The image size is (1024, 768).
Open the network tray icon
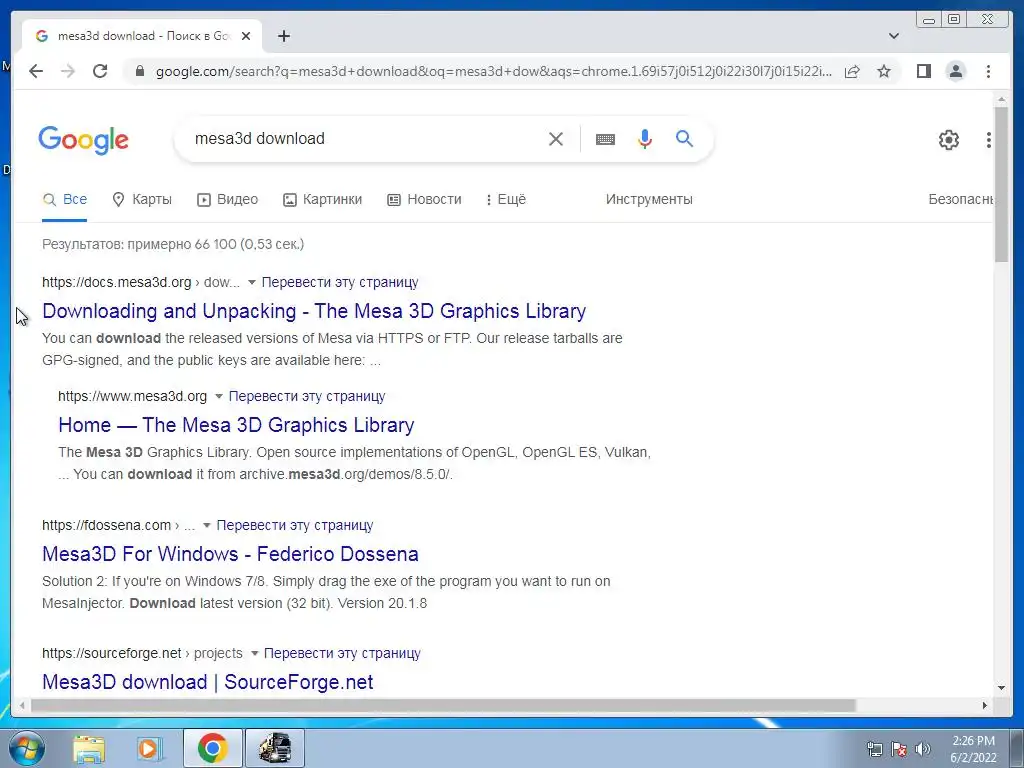click(x=874, y=749)
